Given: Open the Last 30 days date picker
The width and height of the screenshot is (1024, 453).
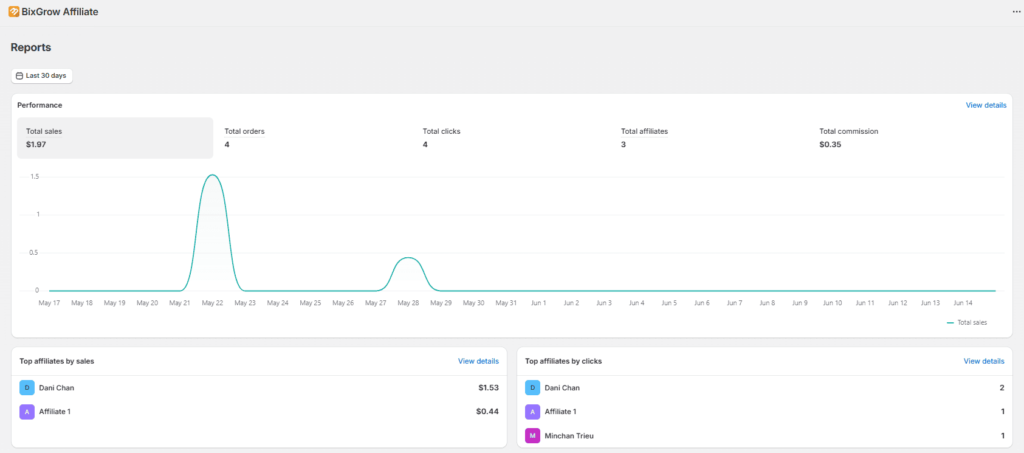Looking at the screenshot, I should click(42, 76).
